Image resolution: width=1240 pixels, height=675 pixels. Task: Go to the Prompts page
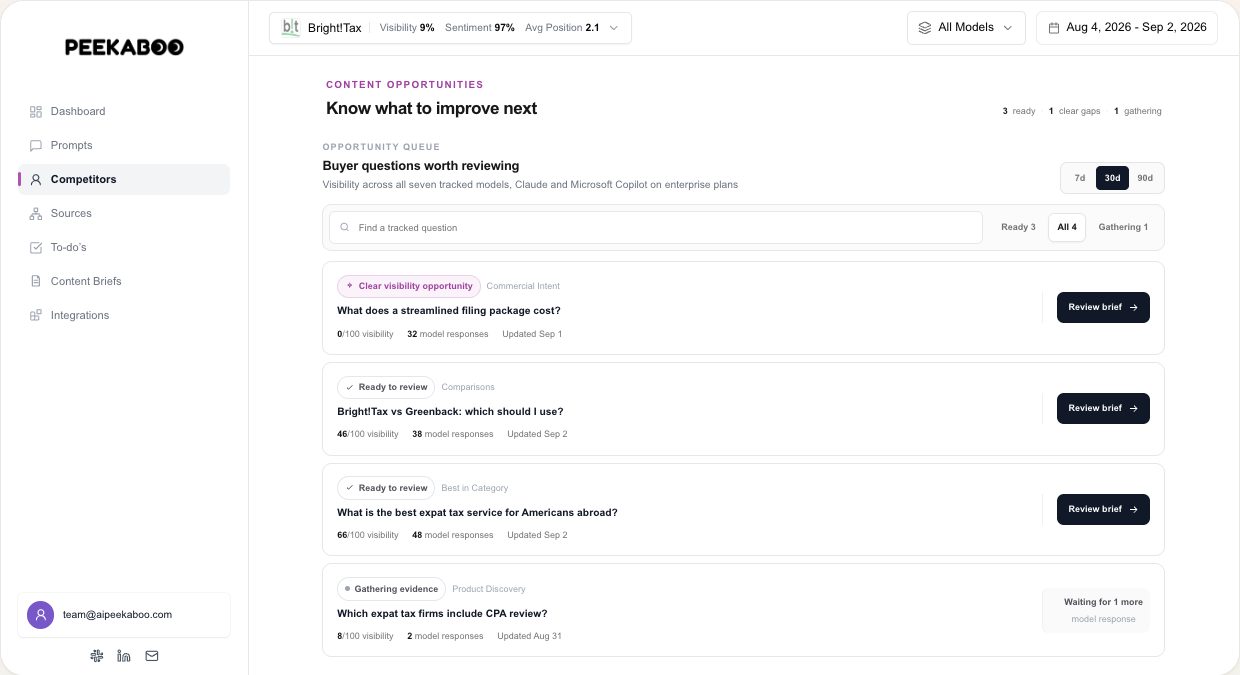click(124, 145)
